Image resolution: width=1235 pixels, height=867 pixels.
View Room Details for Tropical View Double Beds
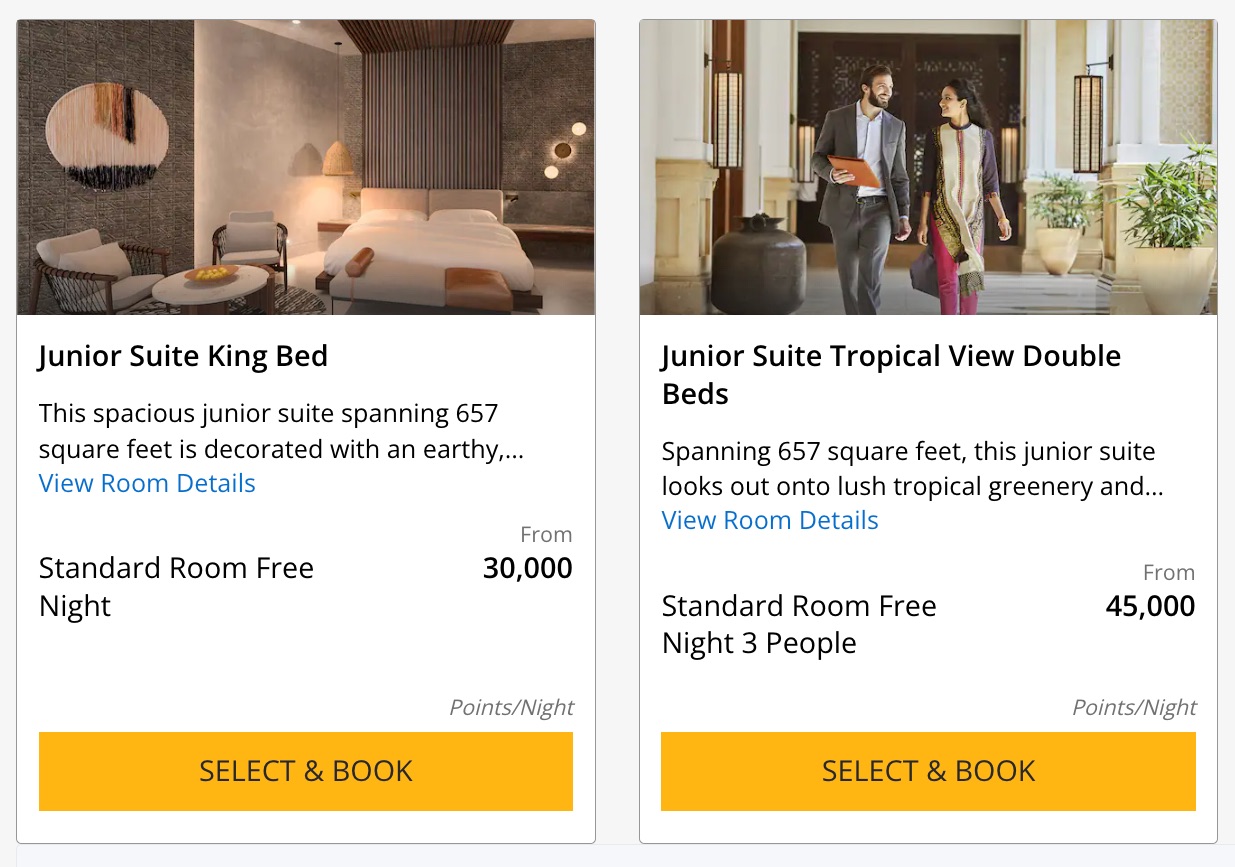770,520
